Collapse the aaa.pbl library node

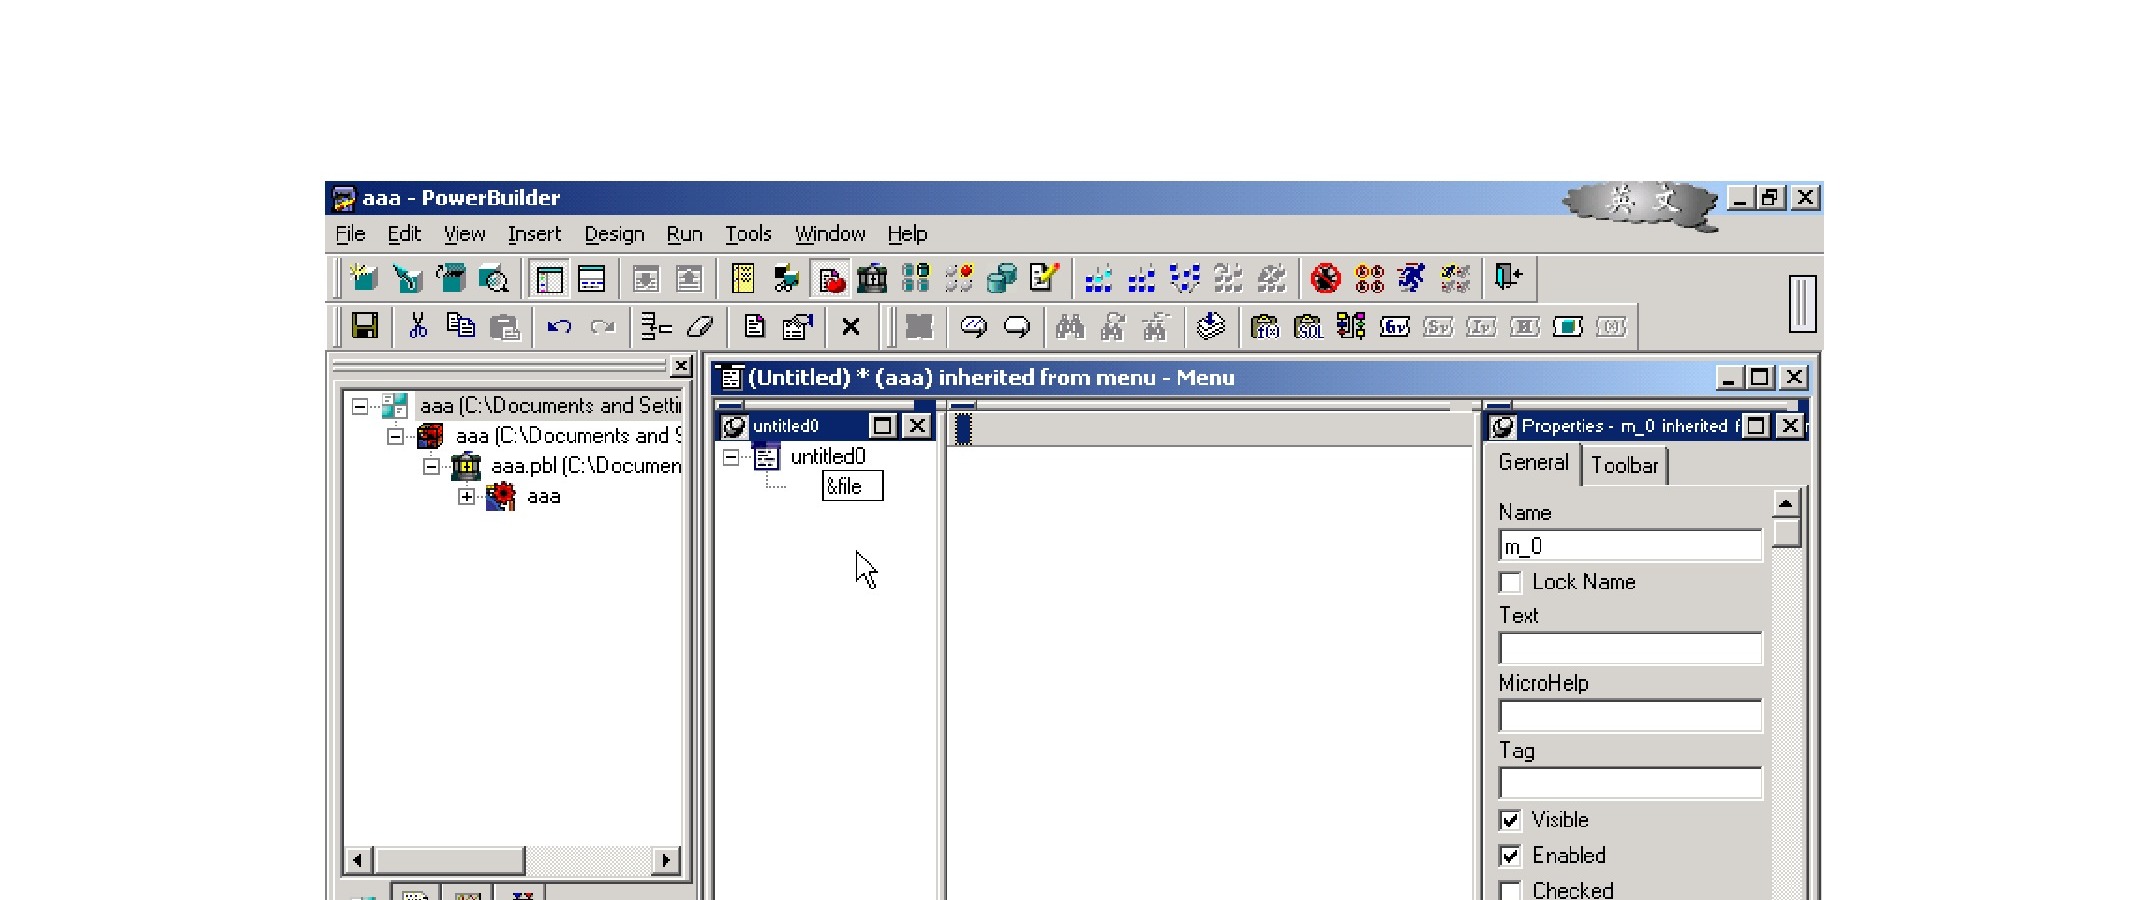(431, 466)
